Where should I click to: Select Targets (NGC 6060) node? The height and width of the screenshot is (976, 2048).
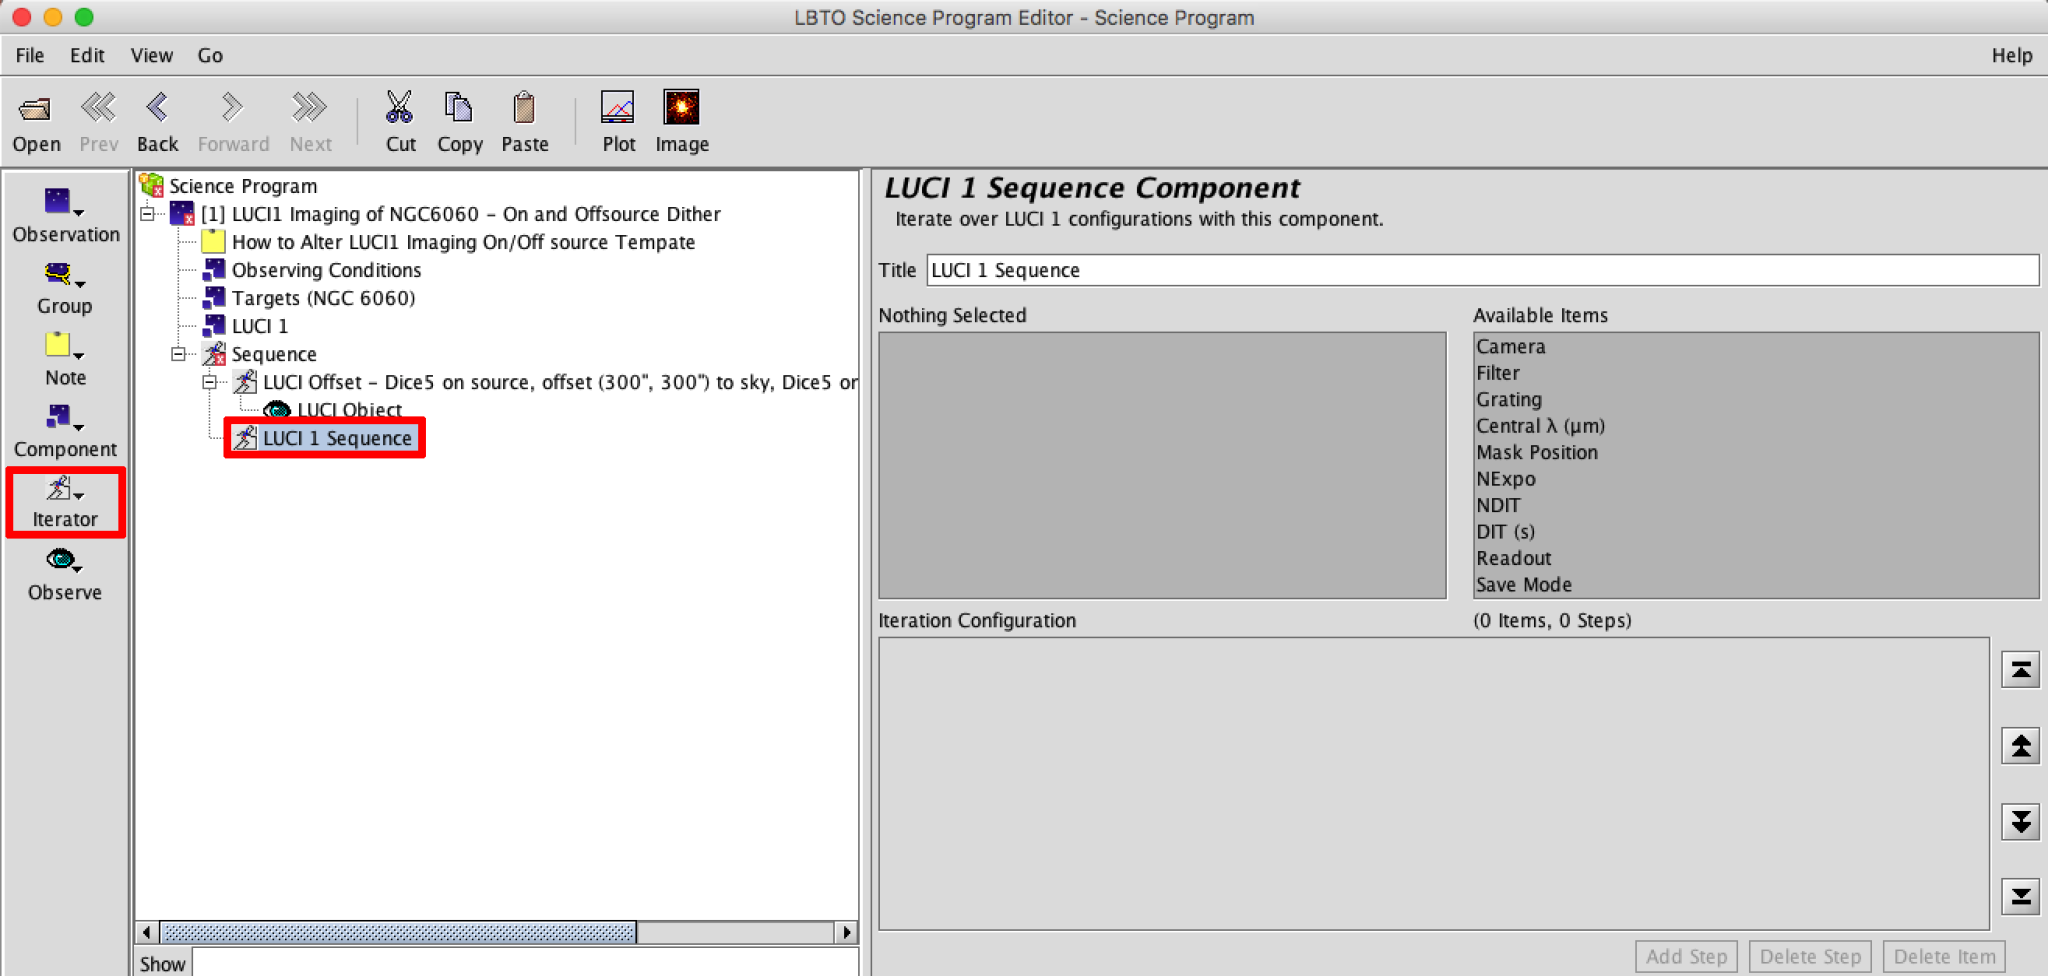[323, 298]
